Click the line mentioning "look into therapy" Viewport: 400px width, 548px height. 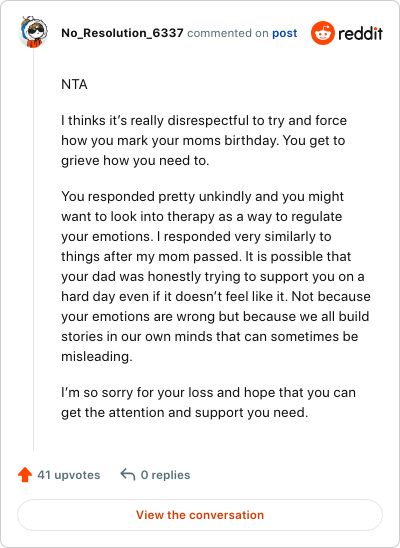(202, 217)
